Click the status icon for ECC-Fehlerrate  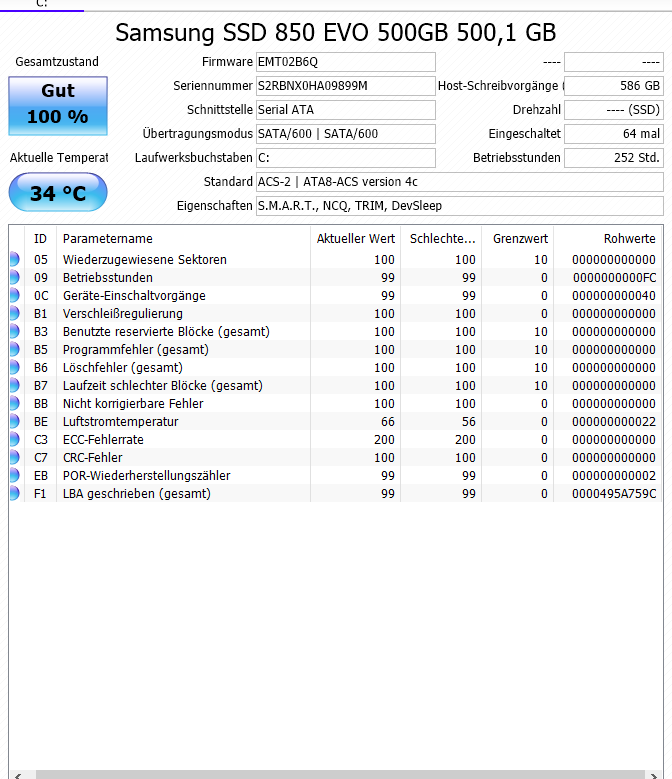point(14,439)
